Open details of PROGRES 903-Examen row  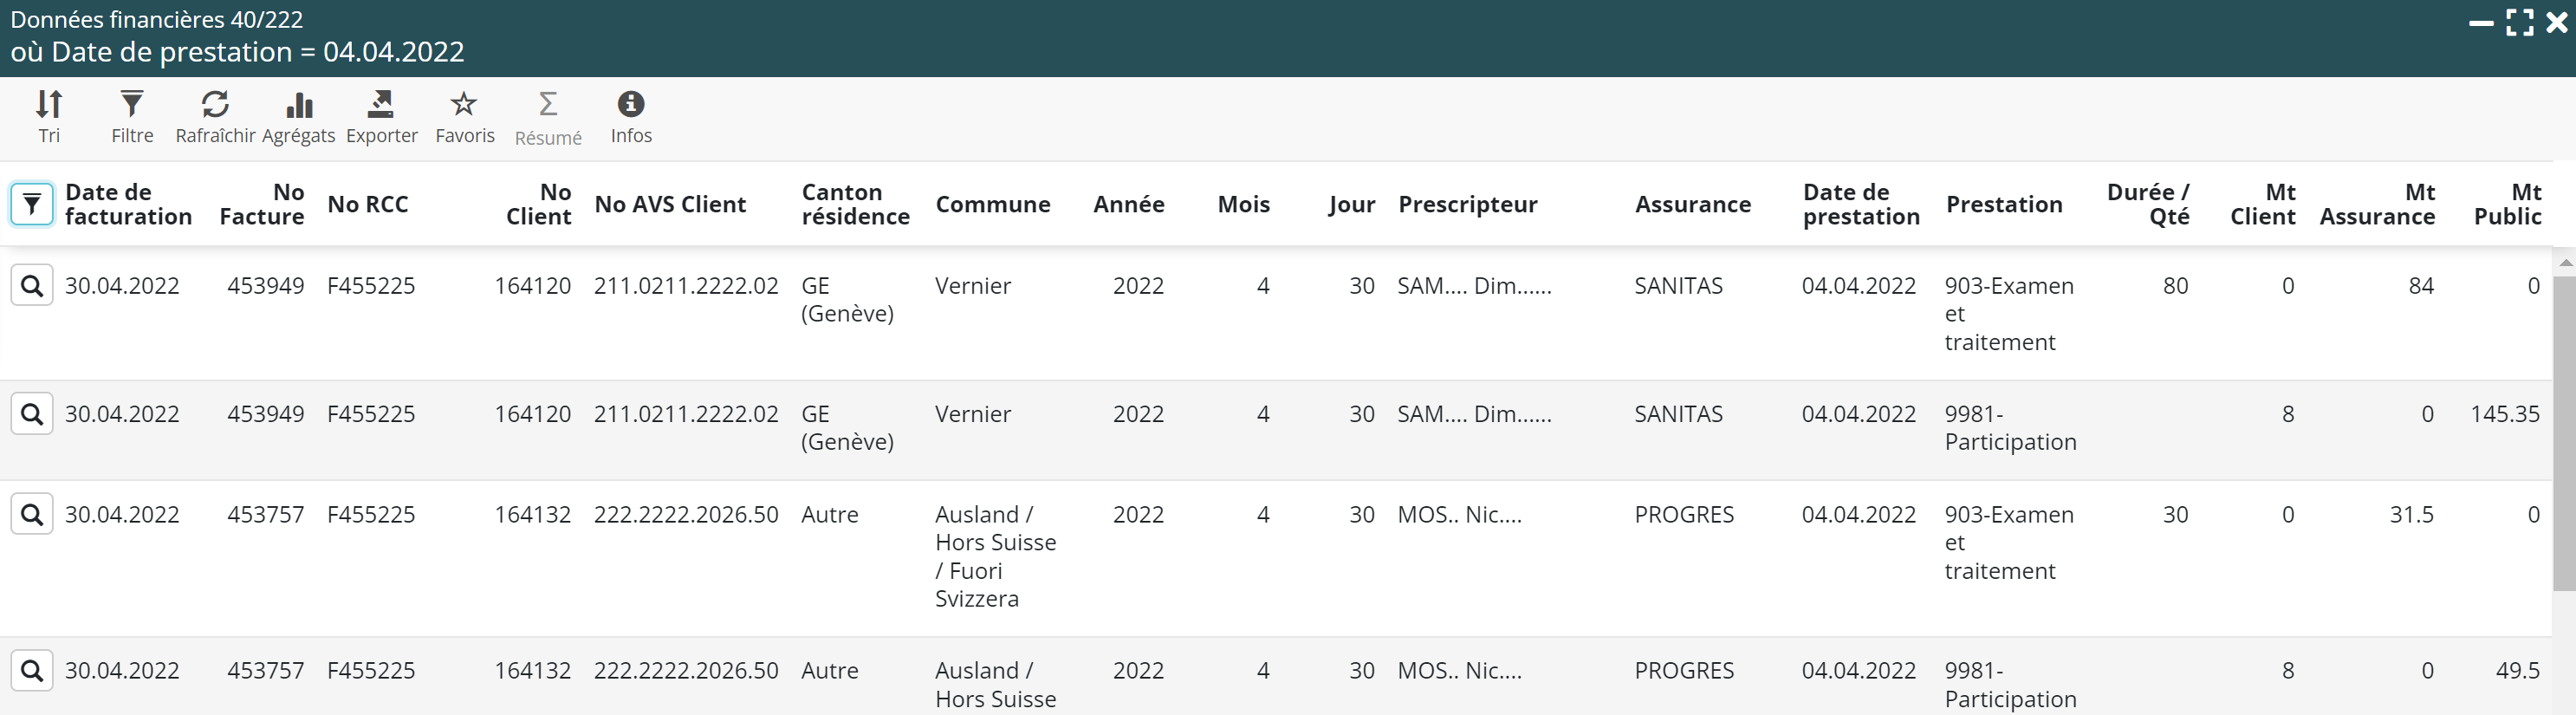[x=32, y=515]
